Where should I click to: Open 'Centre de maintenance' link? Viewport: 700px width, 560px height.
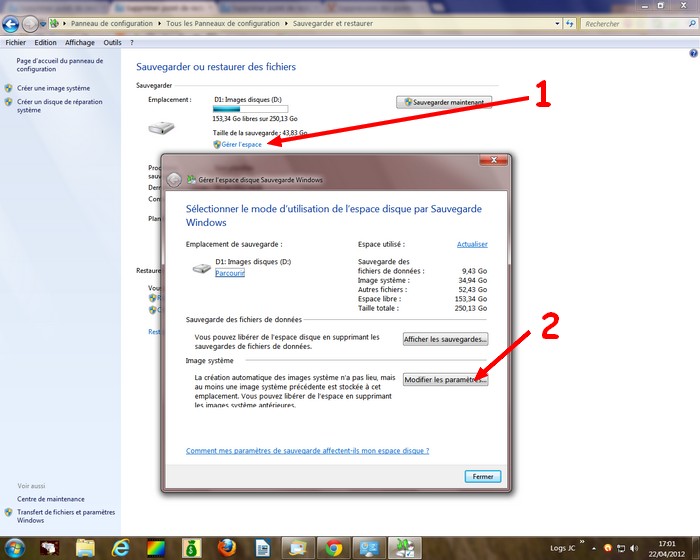(50, 499)
